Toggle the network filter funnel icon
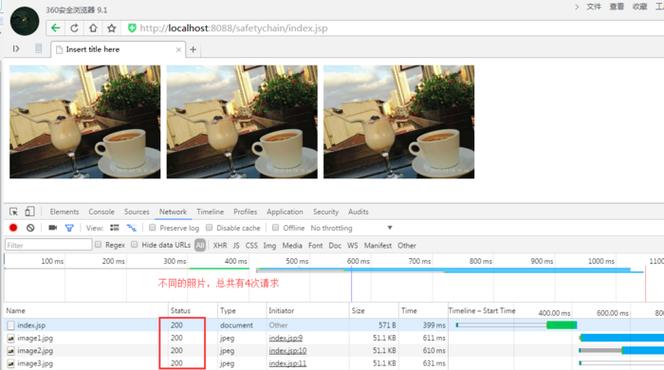 click(69, 228)
